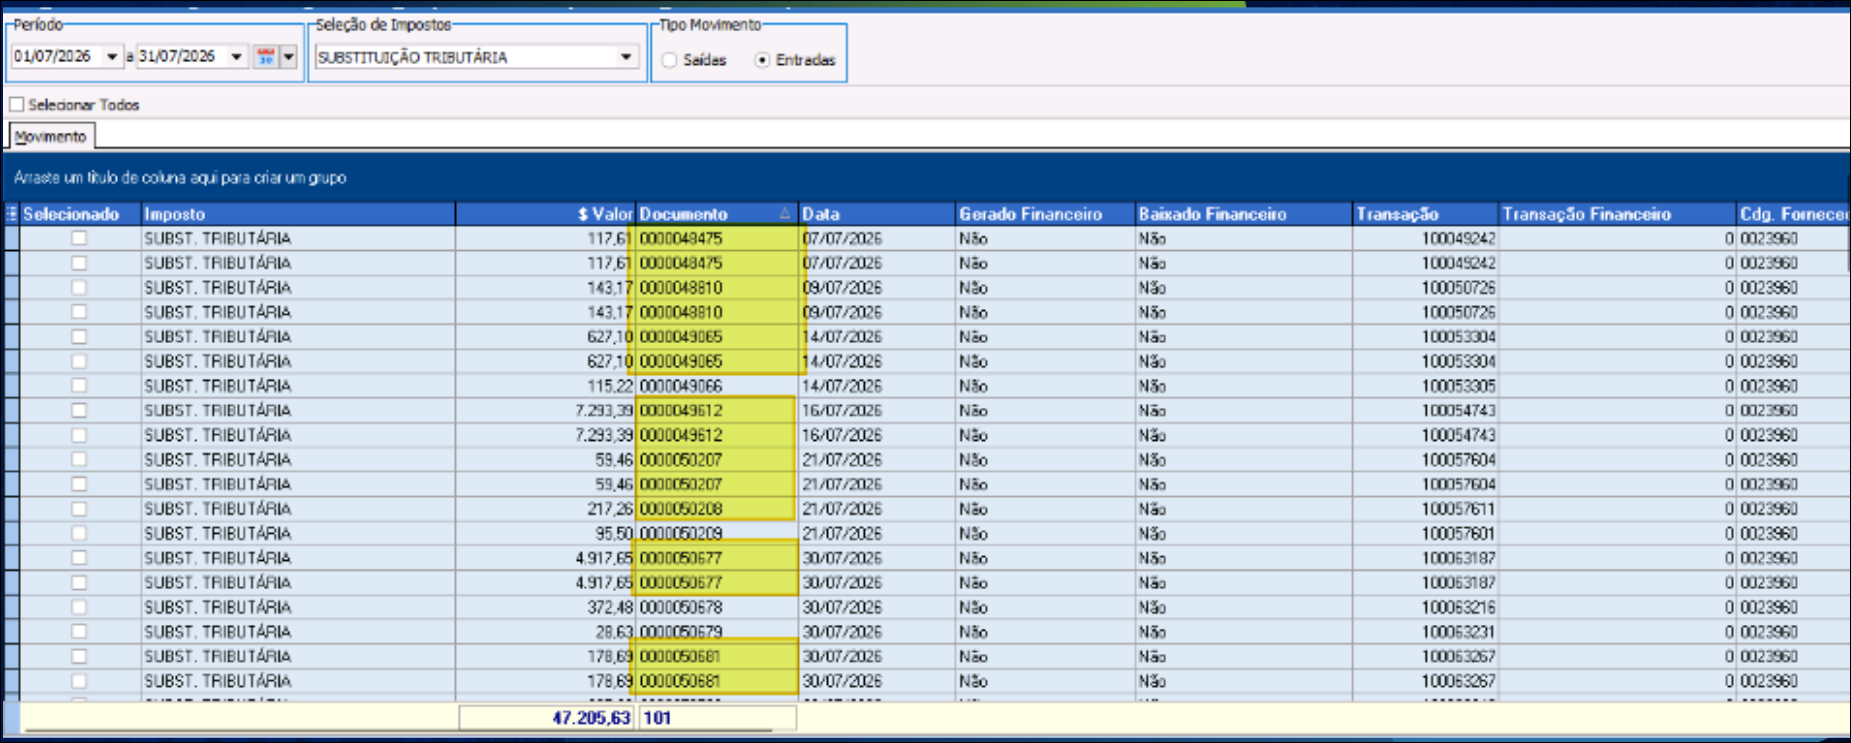Click the $ Valor column header

pos(545,214)
